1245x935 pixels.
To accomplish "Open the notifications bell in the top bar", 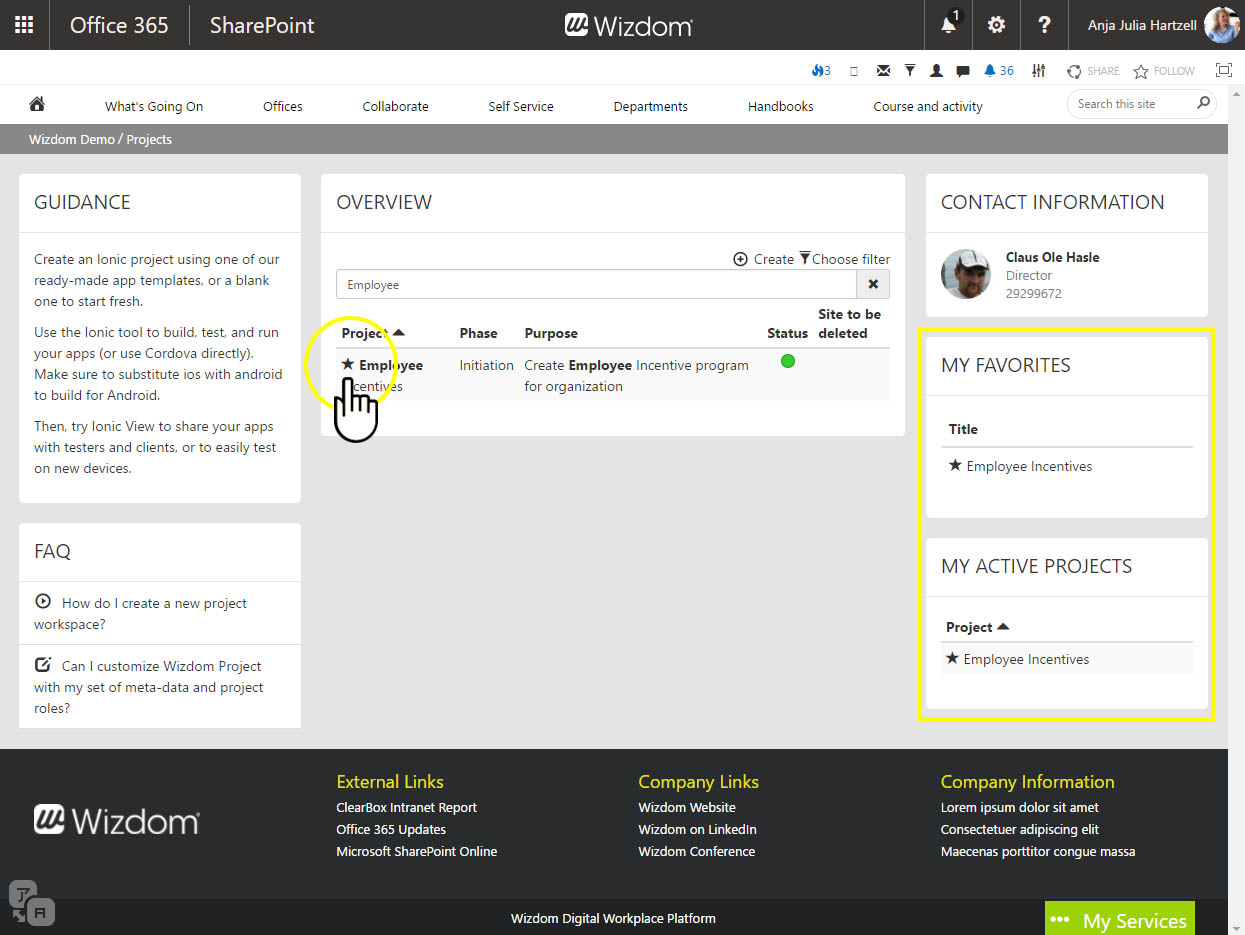I will click(949, 25).
